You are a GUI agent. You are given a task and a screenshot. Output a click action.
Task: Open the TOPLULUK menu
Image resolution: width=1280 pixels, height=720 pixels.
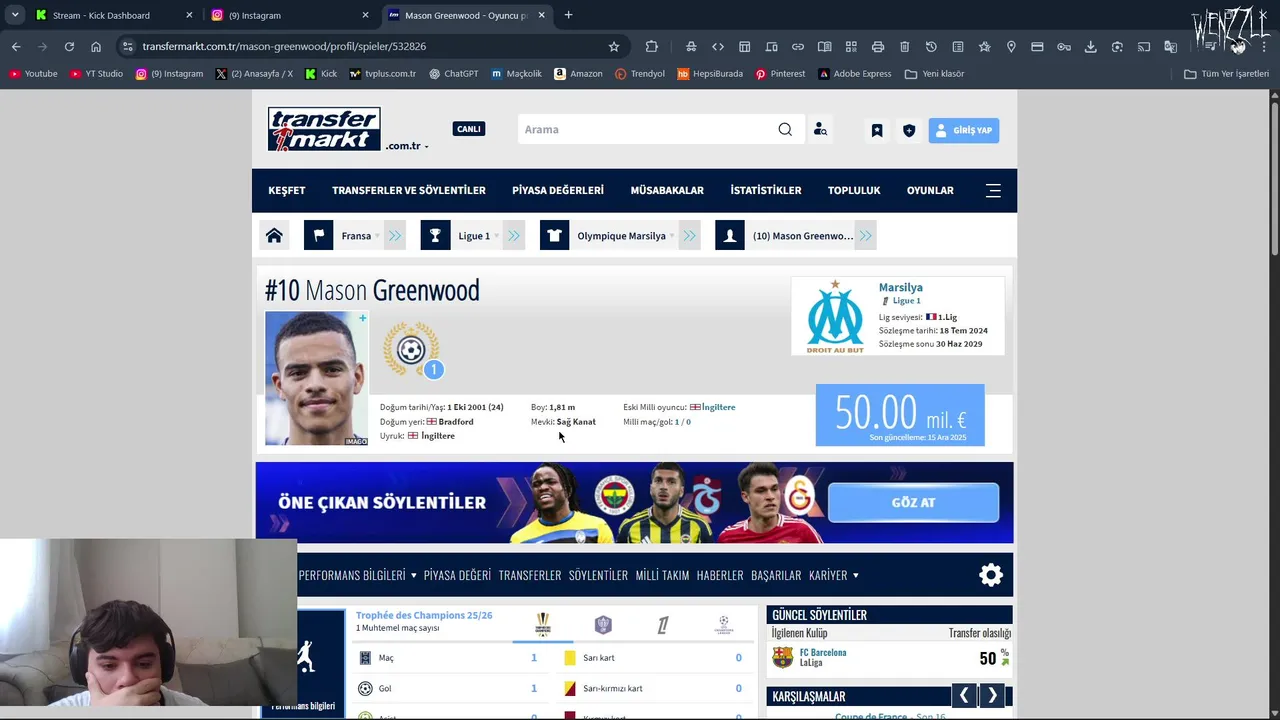click(x=854, y=190)
